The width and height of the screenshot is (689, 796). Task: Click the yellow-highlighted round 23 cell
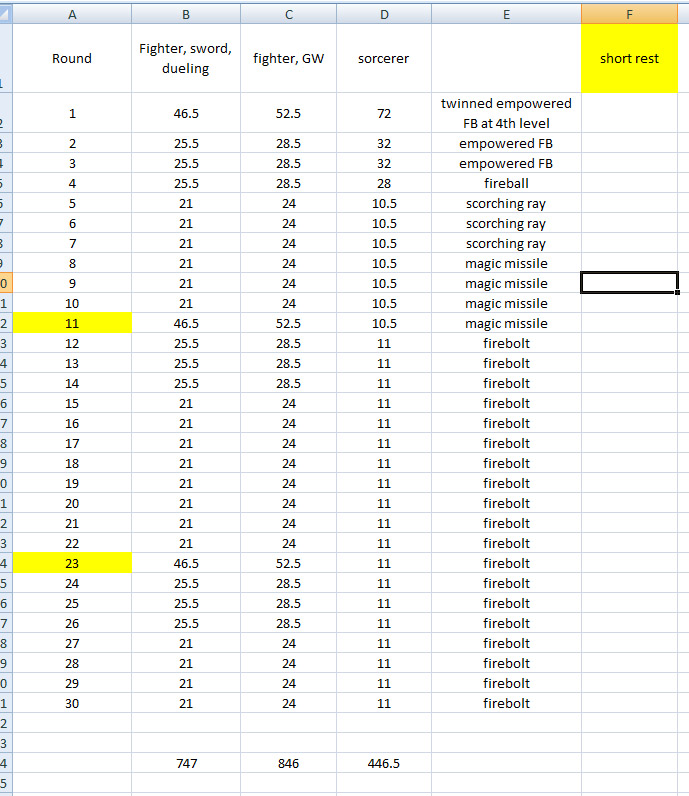(72, 563)
